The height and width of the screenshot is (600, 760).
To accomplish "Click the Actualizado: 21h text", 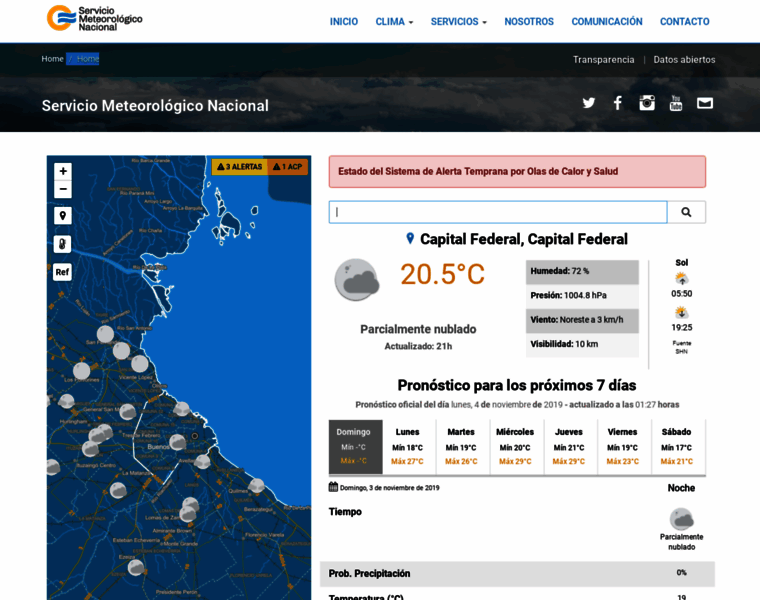I will 418,346.
